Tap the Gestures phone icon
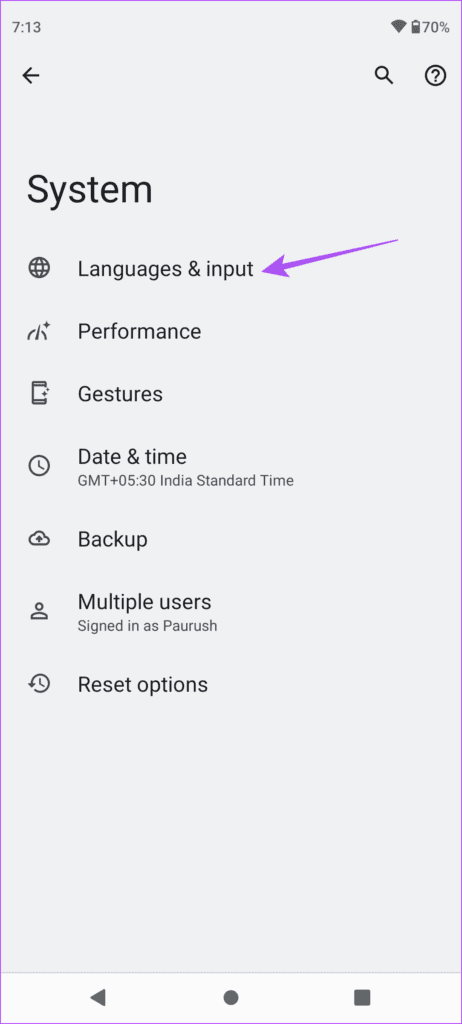Screen dimensions: 462x1024 click(39, 394)
